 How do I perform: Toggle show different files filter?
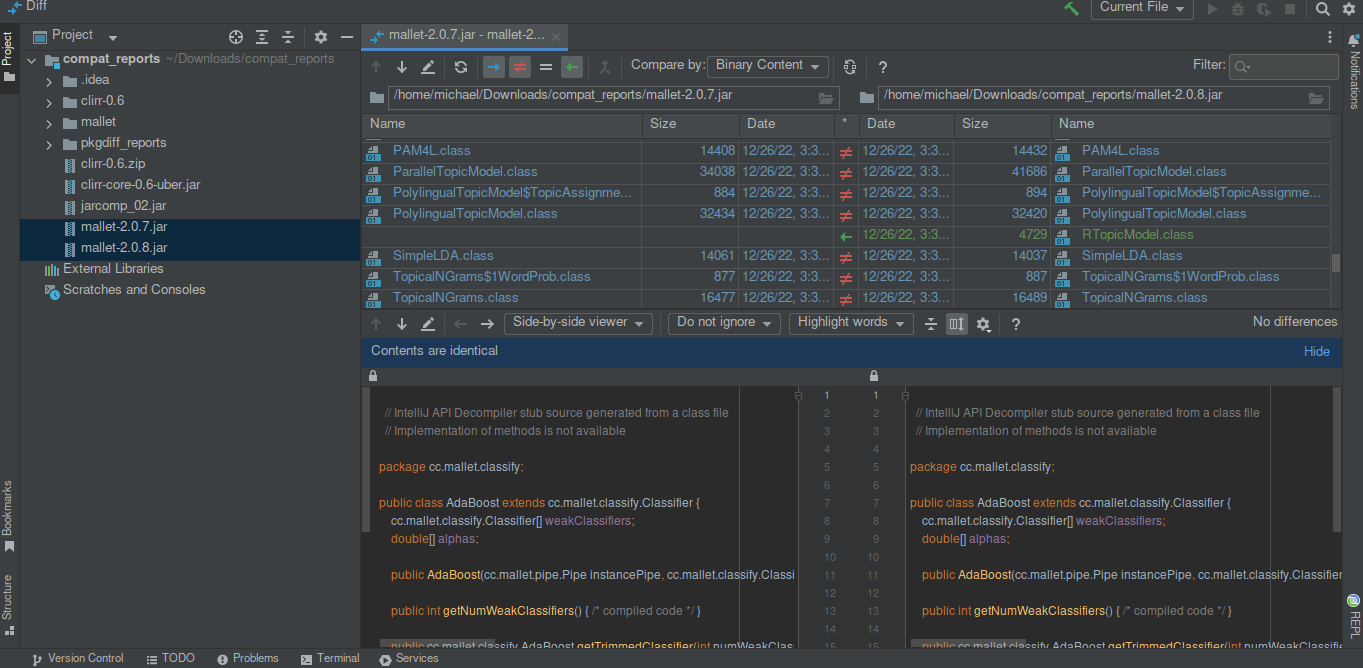click(520, 67)
